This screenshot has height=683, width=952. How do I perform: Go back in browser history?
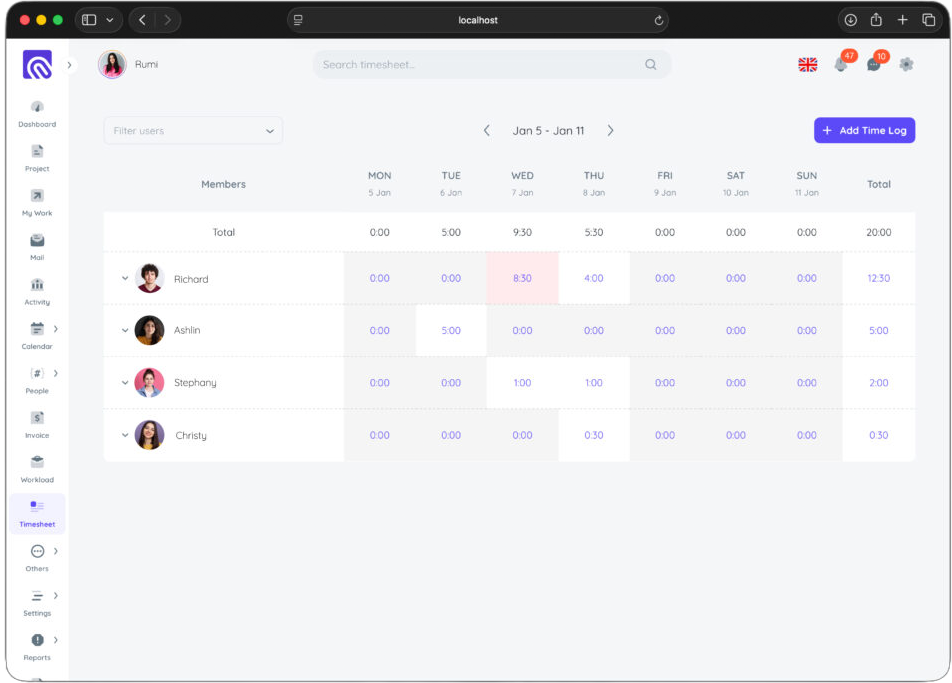coord(142,20)
